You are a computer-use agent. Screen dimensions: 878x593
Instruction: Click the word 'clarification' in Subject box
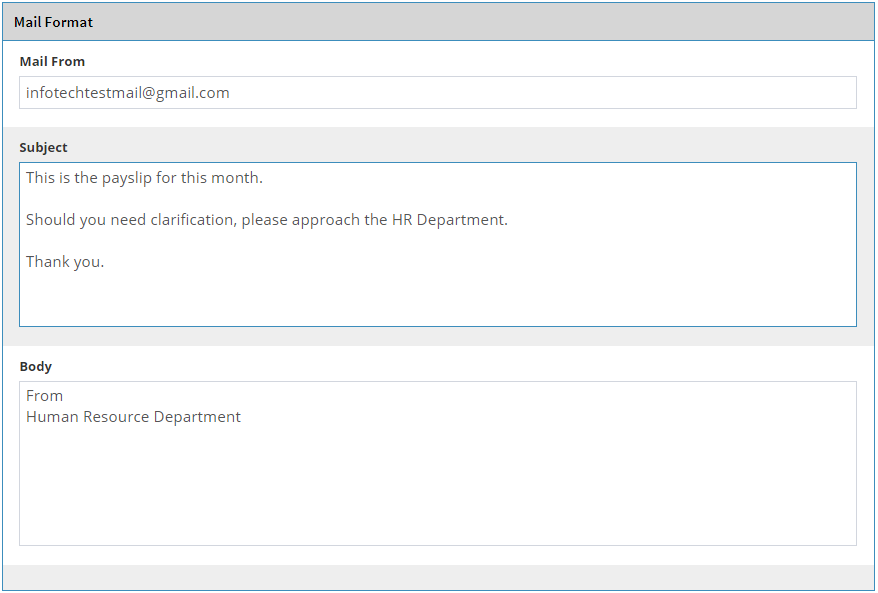[x=193, y=220]
